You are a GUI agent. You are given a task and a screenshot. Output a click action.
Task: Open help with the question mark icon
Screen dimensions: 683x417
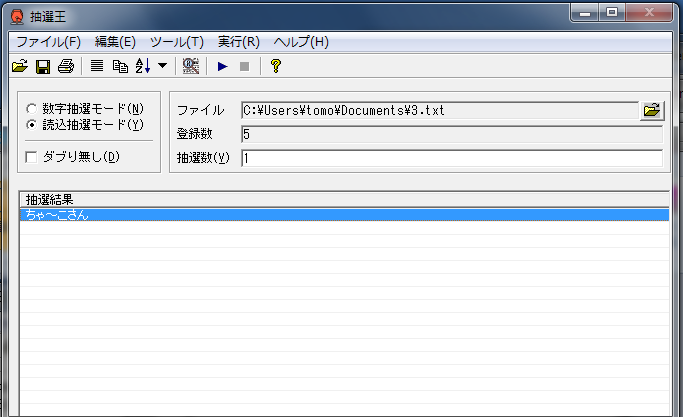click(276, 66)
